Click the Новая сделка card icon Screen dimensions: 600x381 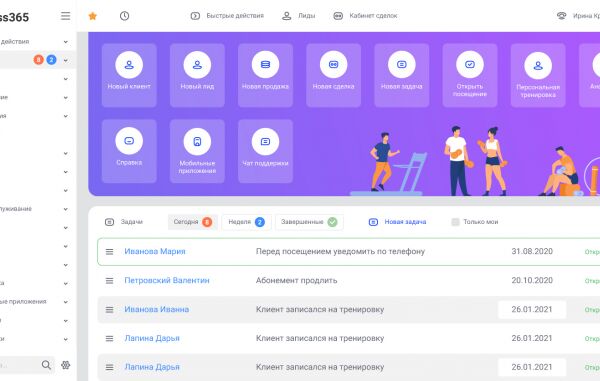[x=333, y=65]
